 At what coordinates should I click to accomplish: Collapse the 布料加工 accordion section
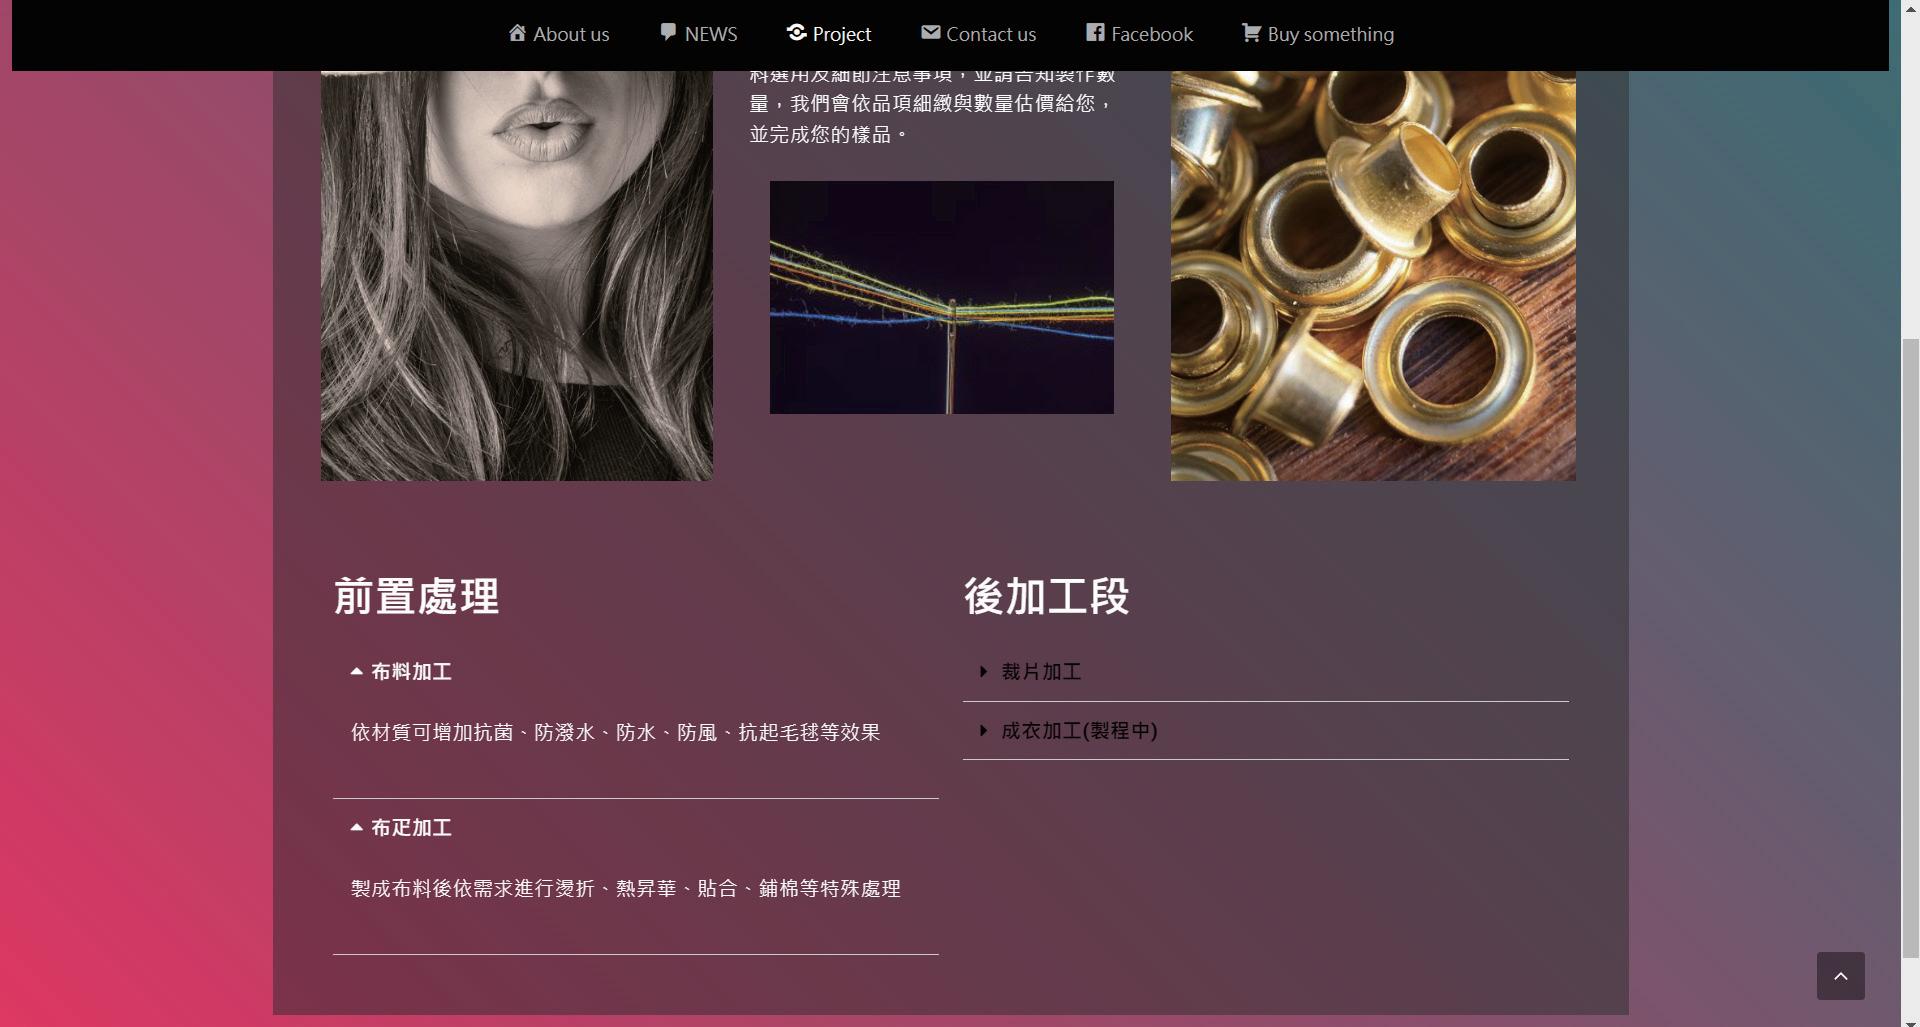(635, 672)
